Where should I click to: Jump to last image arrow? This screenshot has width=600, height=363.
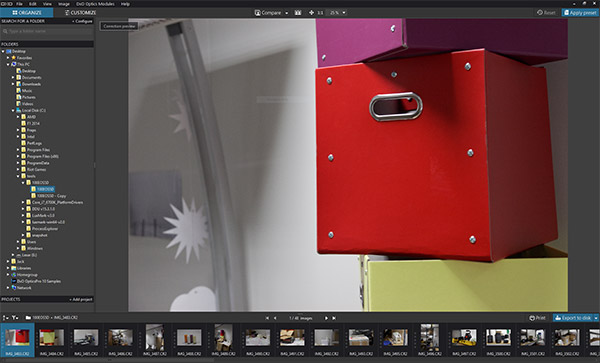click(x=334, y=318)
